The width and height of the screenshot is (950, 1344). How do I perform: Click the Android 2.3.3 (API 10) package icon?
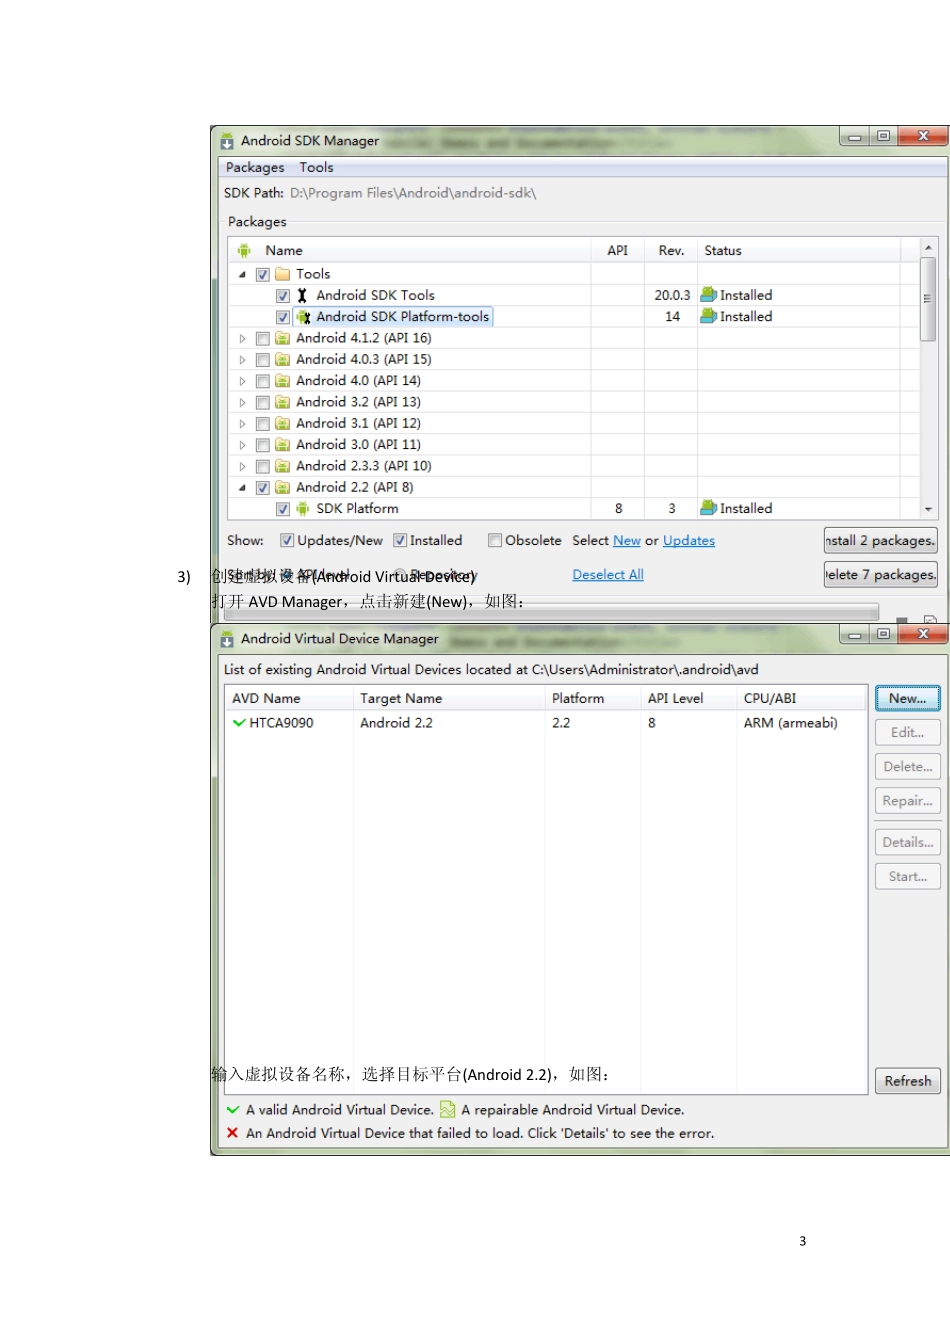(283, 466)
